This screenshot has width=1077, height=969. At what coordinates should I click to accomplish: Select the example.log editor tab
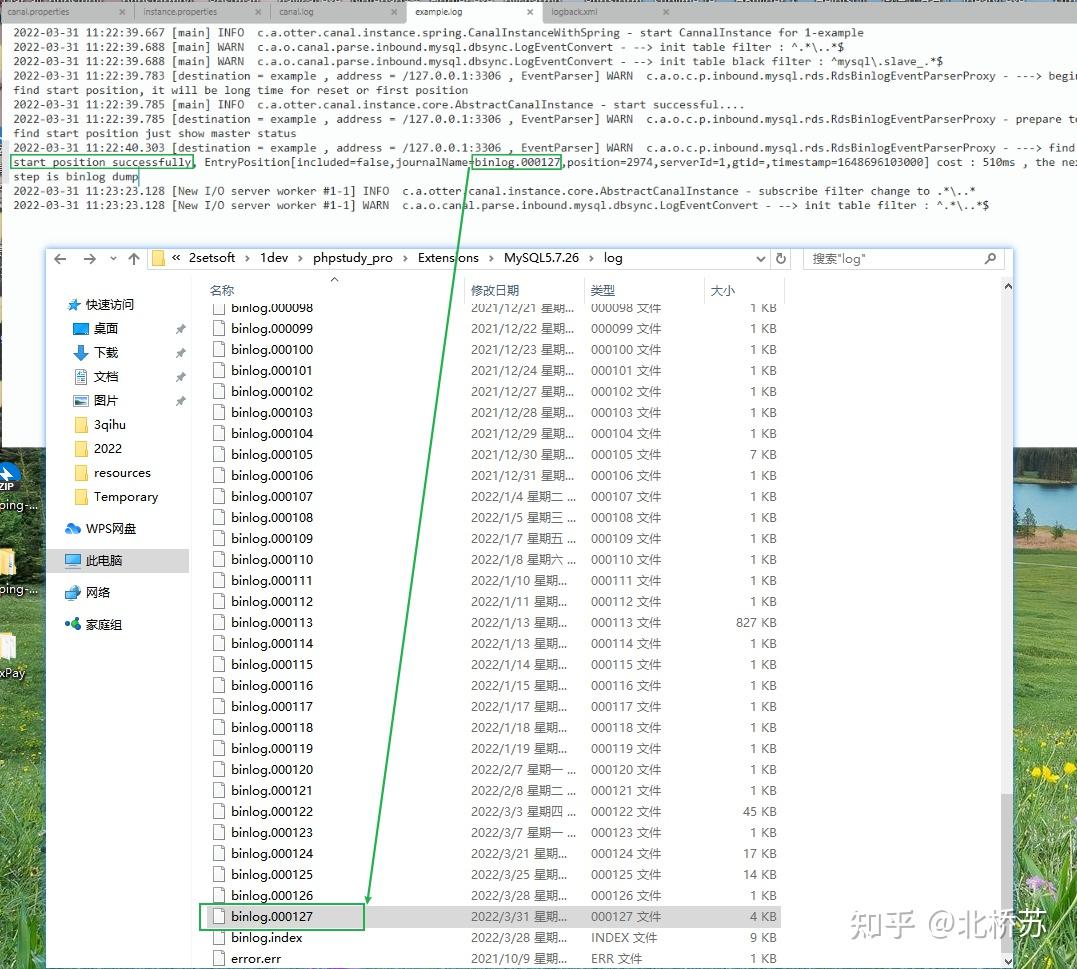pyautogui.click(x=438, y=12)
